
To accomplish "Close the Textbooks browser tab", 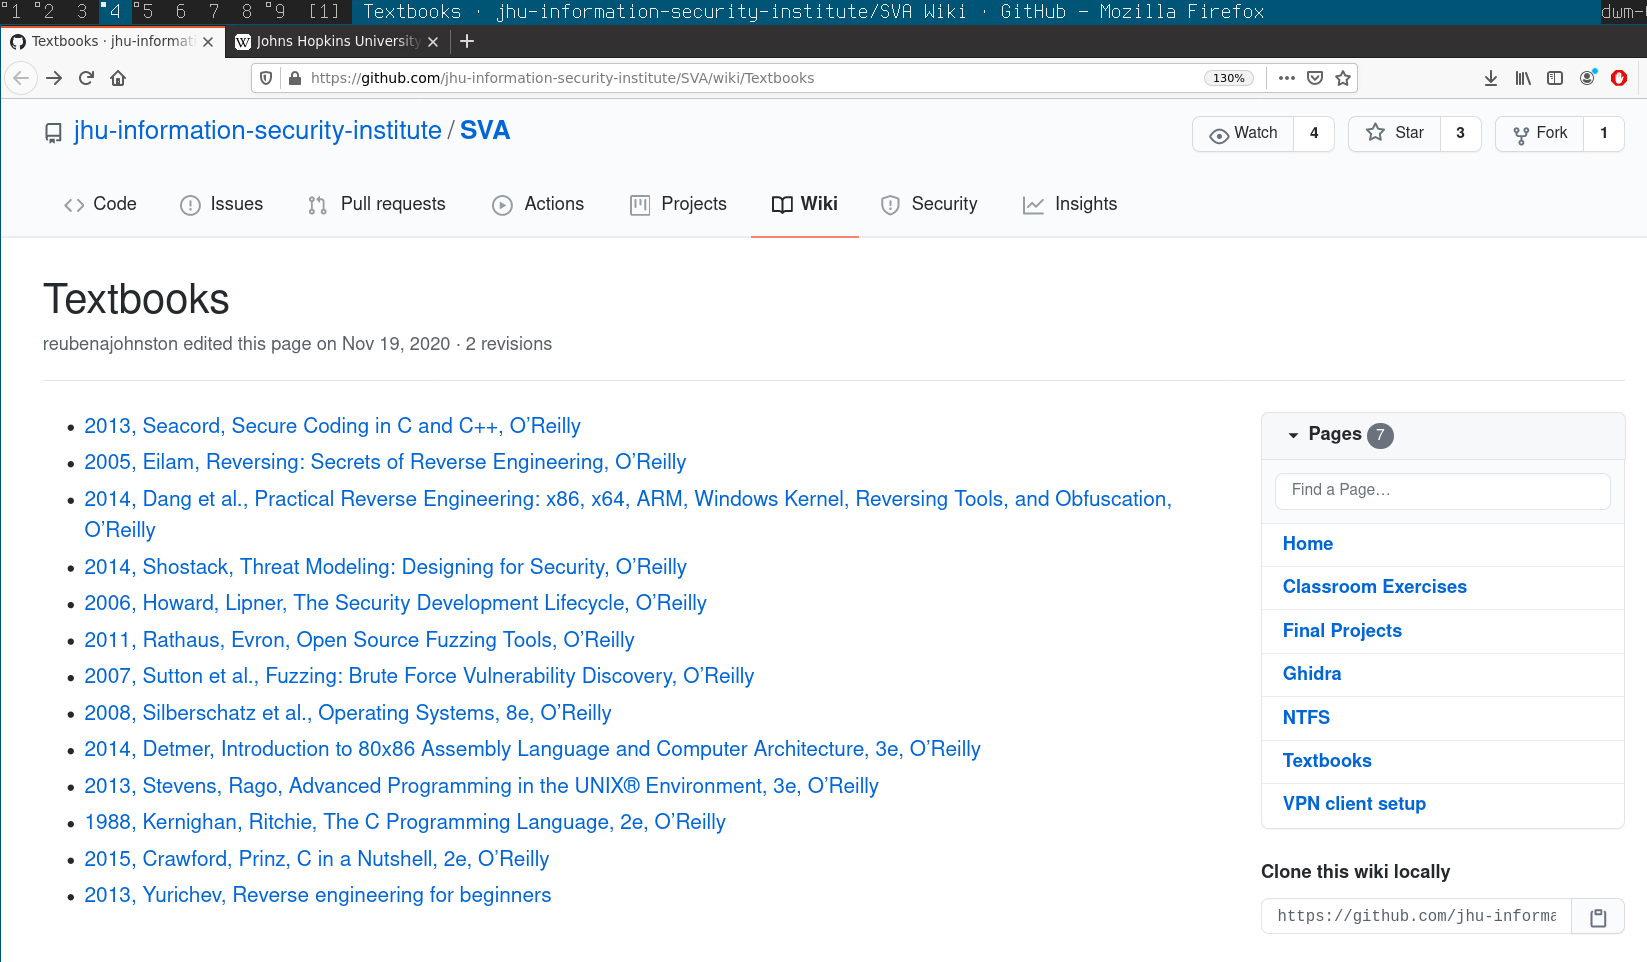I will [x=208, y=42].
